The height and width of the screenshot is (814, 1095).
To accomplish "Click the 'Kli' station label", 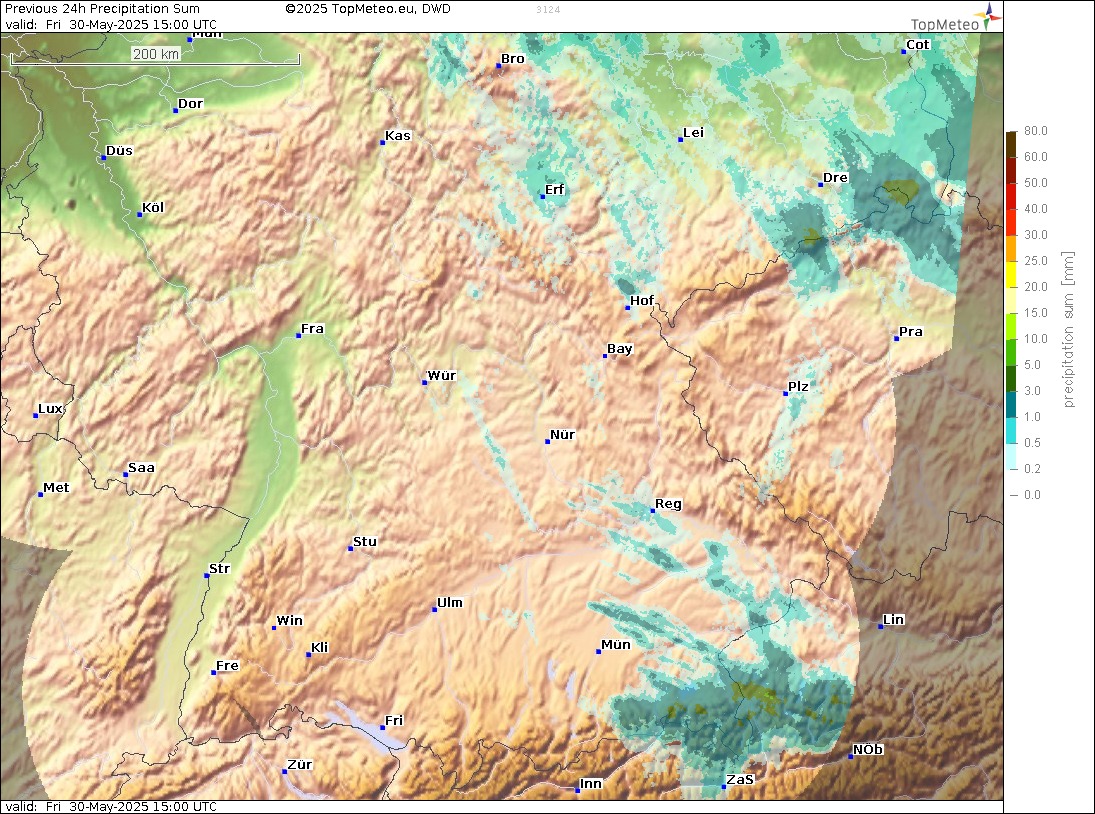I will tap(319, 648).
